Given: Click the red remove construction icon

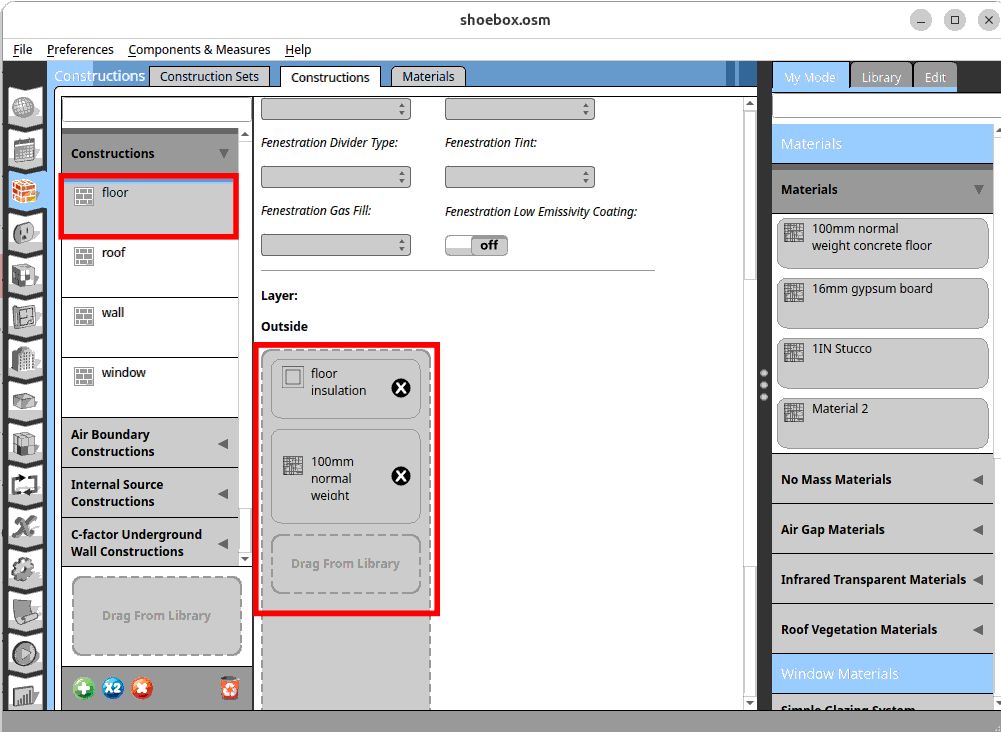Looking at the screenshot, I should 142,688.
